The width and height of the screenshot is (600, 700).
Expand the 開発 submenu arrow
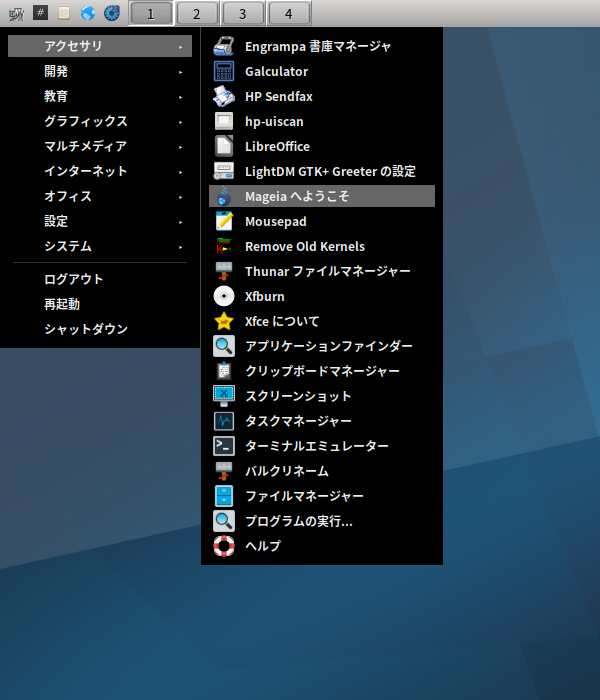[x=180, y=72]
